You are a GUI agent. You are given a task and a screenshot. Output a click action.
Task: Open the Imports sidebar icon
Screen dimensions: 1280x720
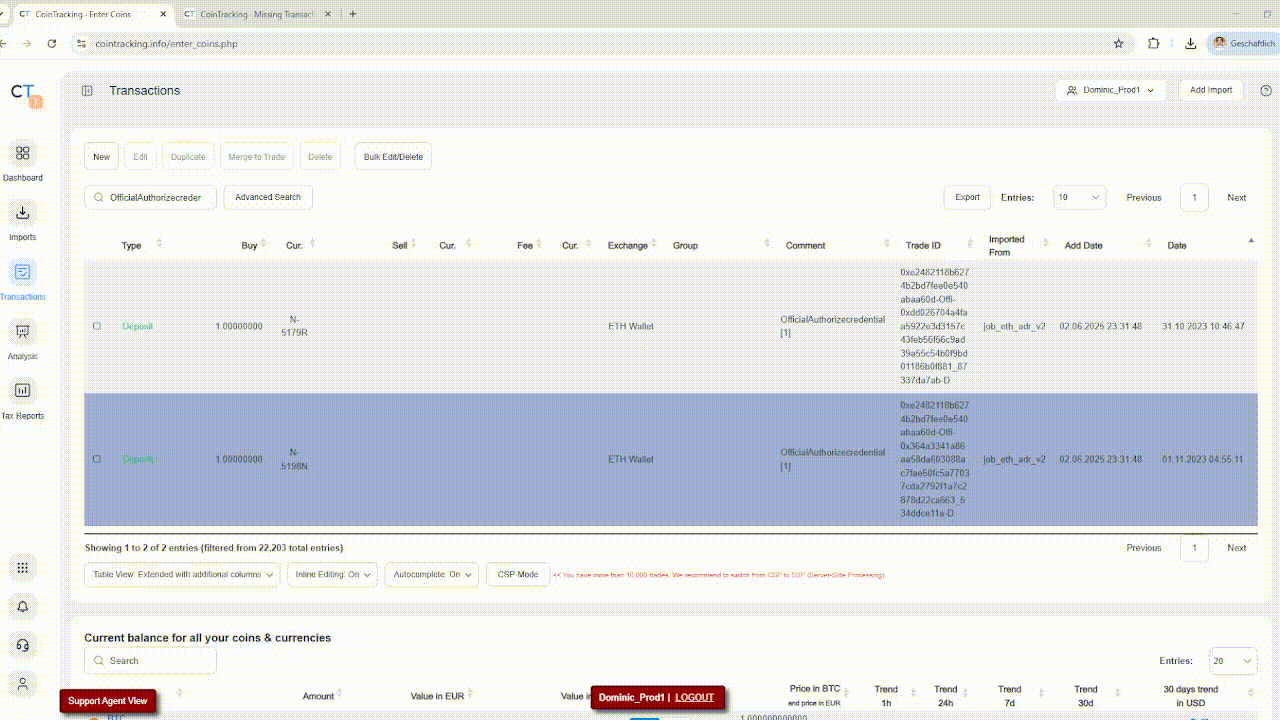coord(23,213)
